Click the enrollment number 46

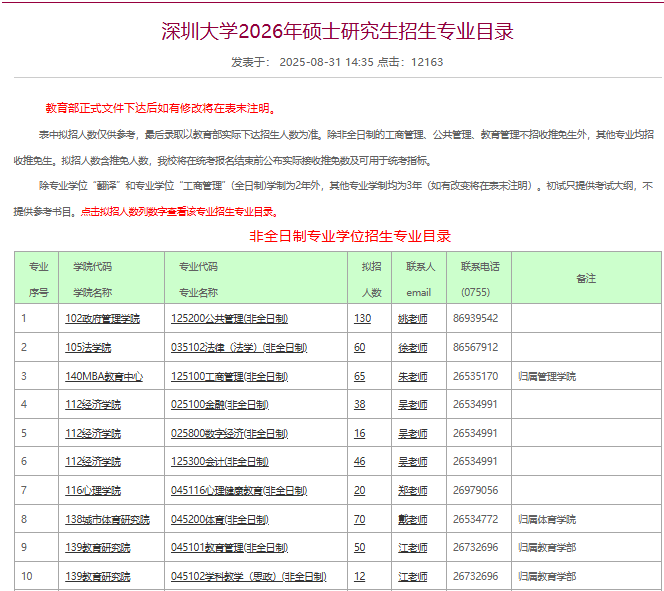point(360,461)
